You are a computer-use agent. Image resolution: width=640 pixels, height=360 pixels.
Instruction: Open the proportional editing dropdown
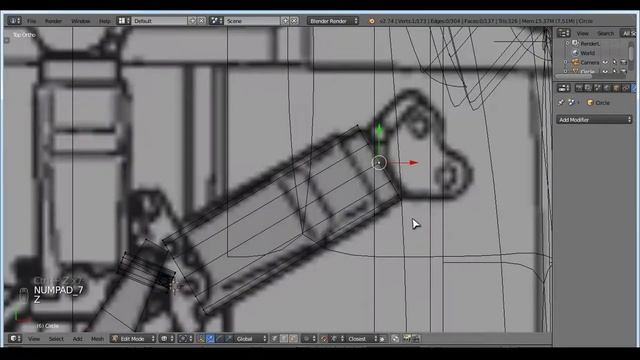tap(309, 339)
